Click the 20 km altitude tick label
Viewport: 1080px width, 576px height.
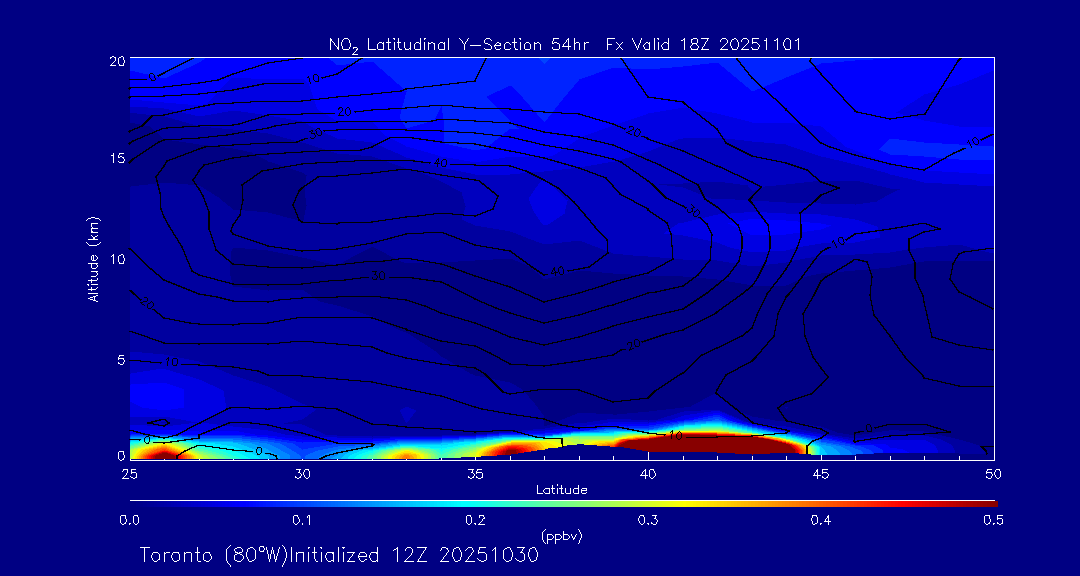(116, 60)
